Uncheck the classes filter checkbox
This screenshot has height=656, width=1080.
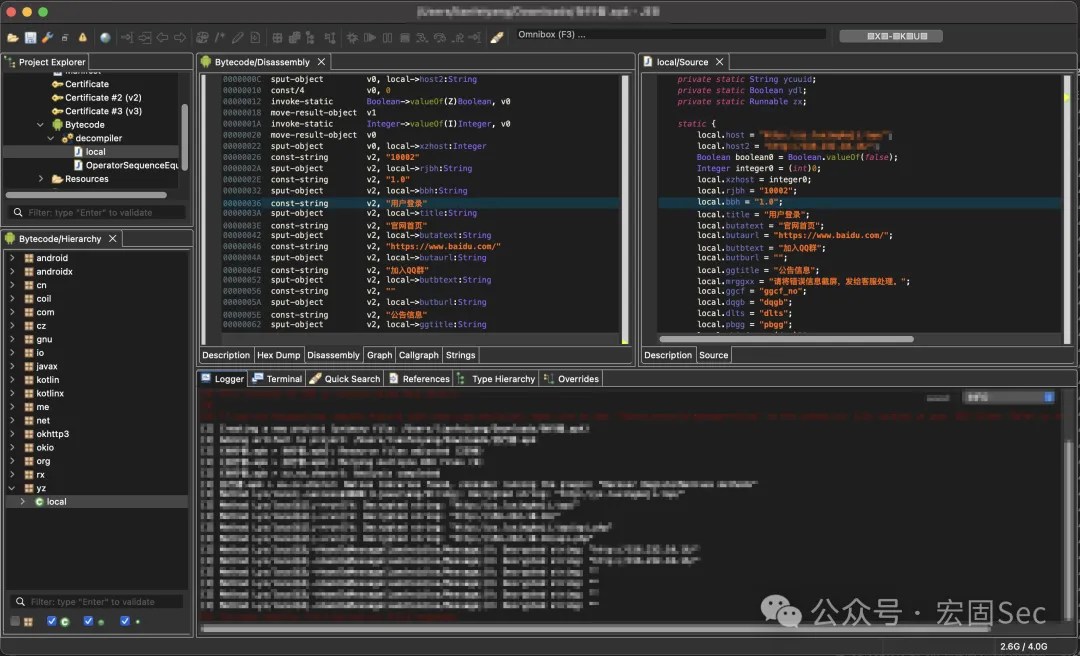[x=52, y=621]
